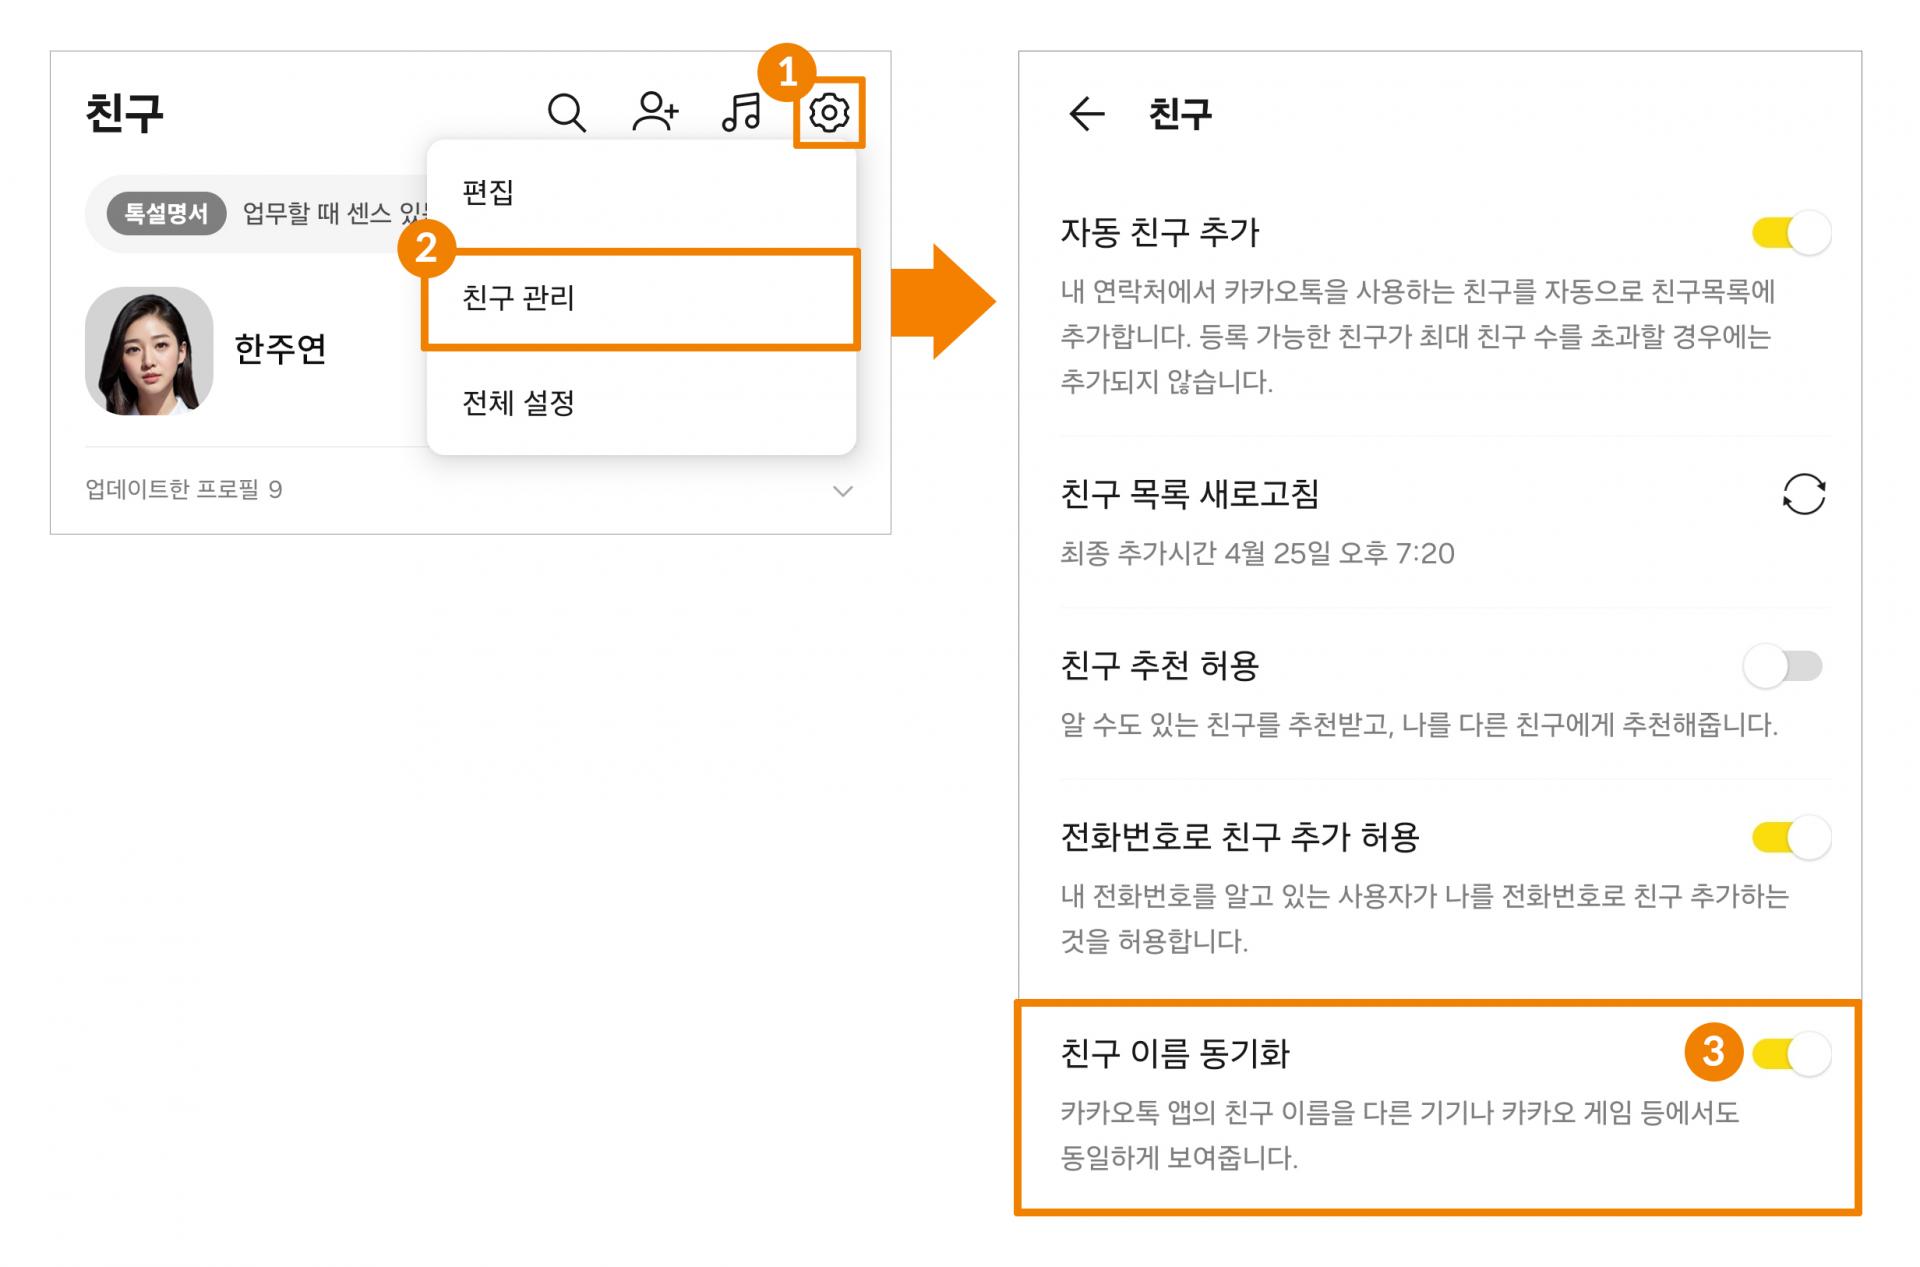Viewport: 1920px width, 1267px height.
Task: Toggle 자동 친구 추가 switch
Action: pos(1791,233)
